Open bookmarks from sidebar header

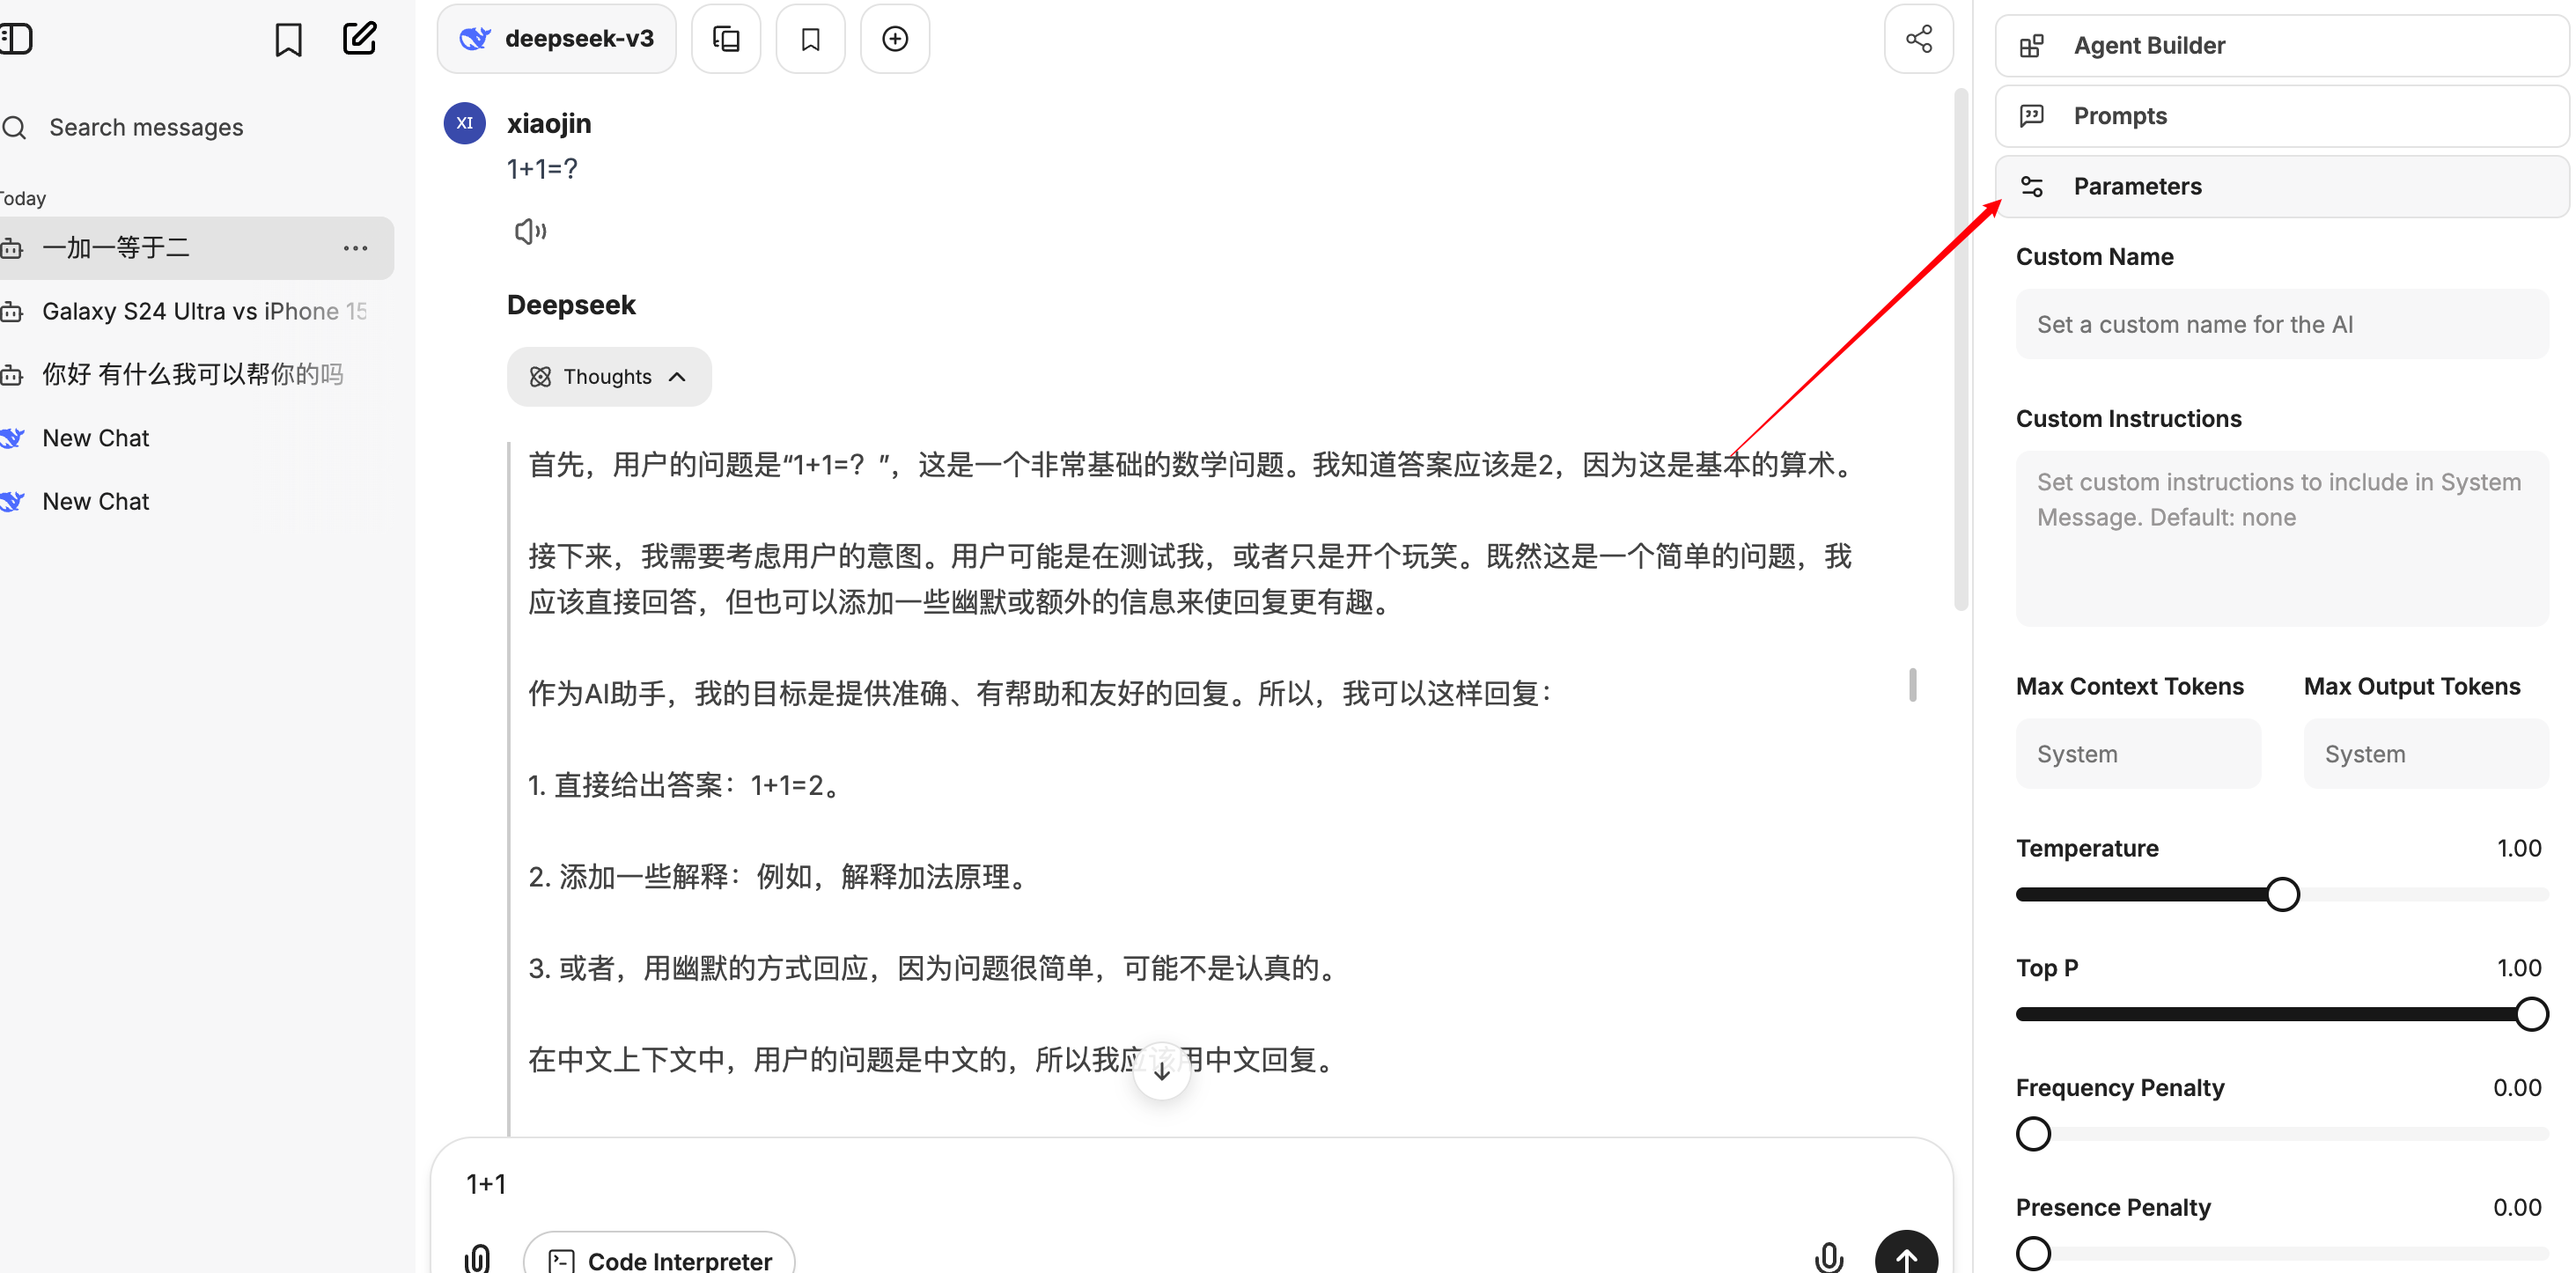point(288,40)
